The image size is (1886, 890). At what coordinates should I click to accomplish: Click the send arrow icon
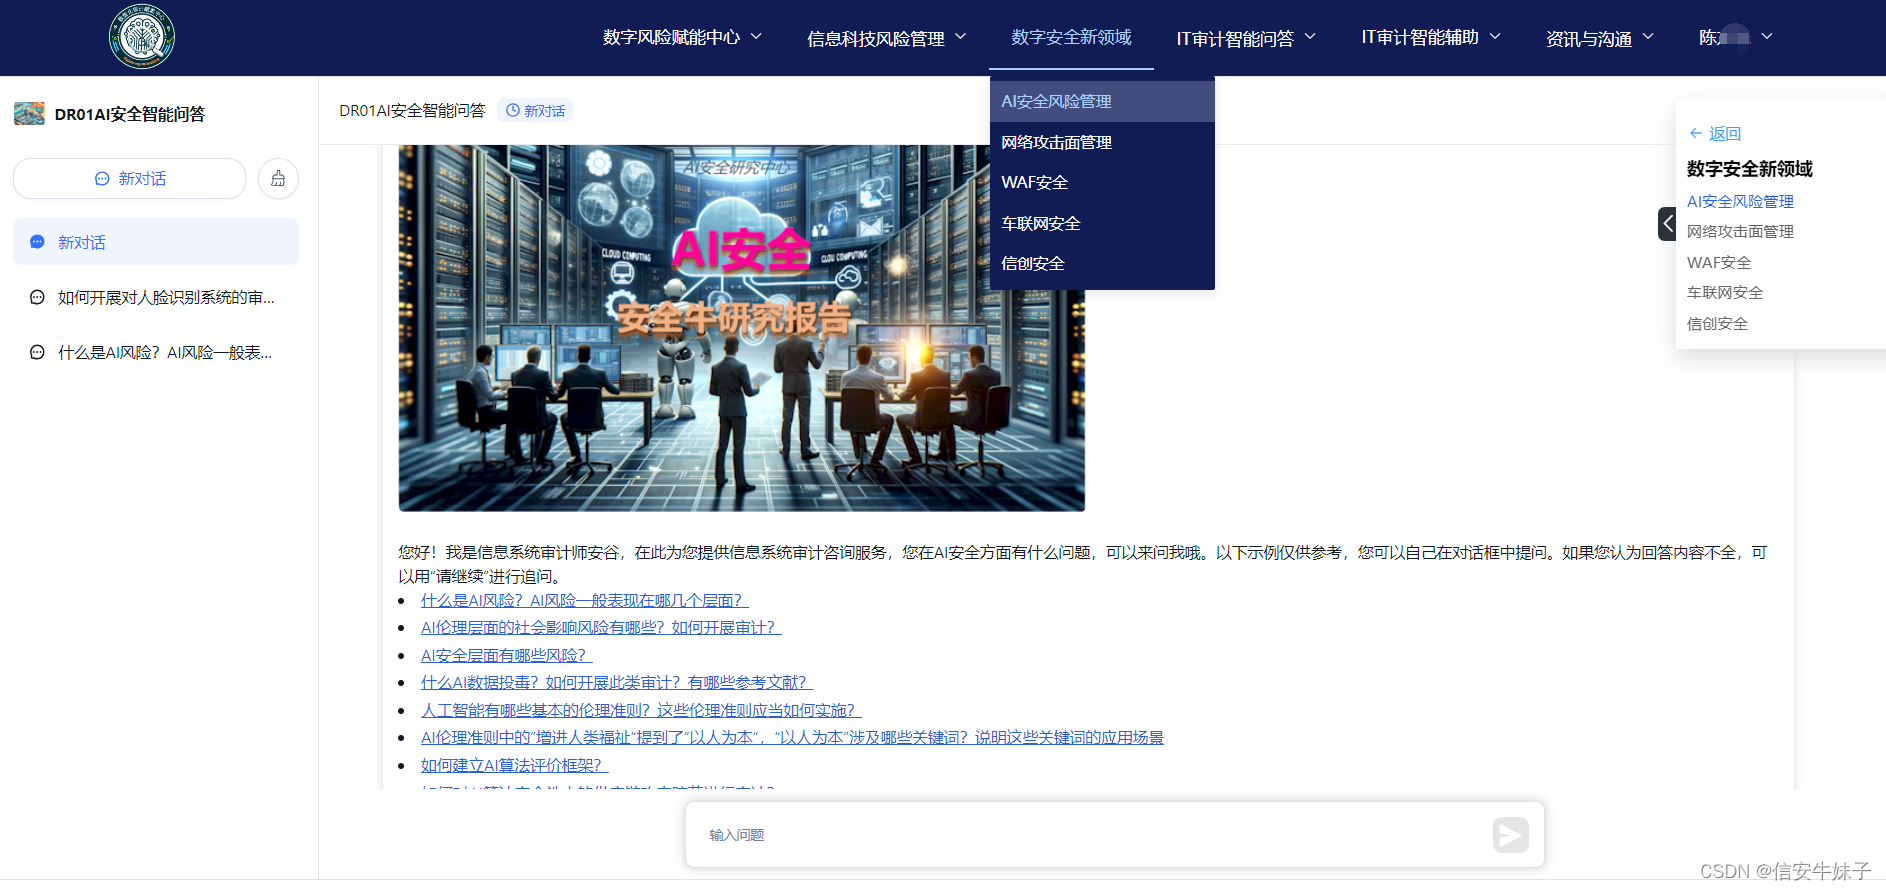coord(1510,834)
